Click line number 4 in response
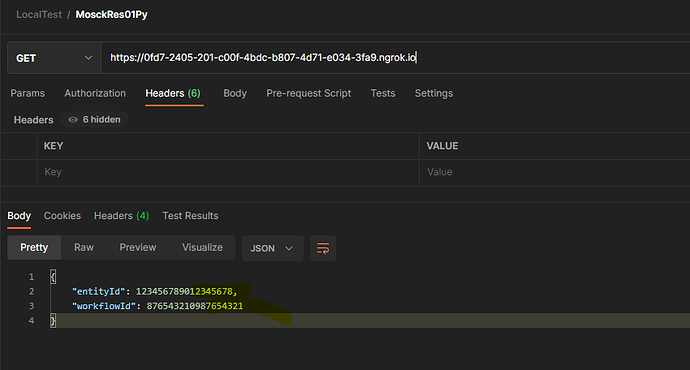 pos(31,321)
